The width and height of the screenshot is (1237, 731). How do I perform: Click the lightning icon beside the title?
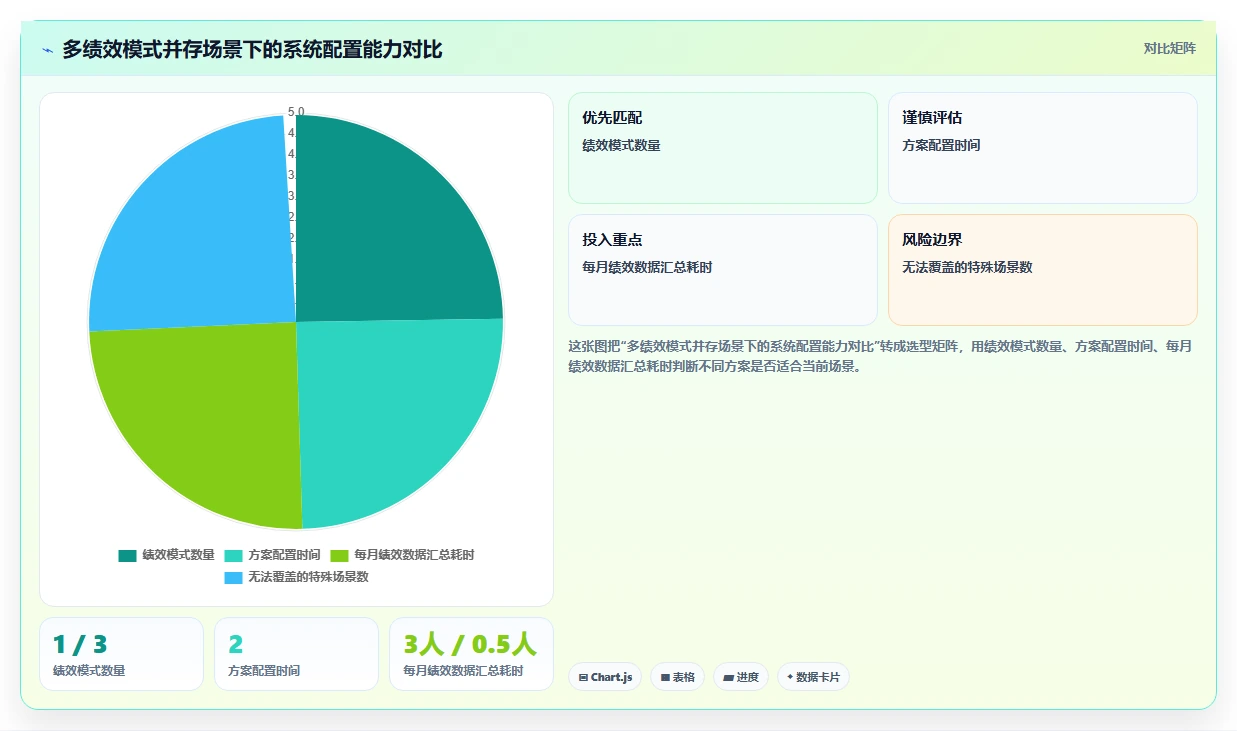[47, 50]
